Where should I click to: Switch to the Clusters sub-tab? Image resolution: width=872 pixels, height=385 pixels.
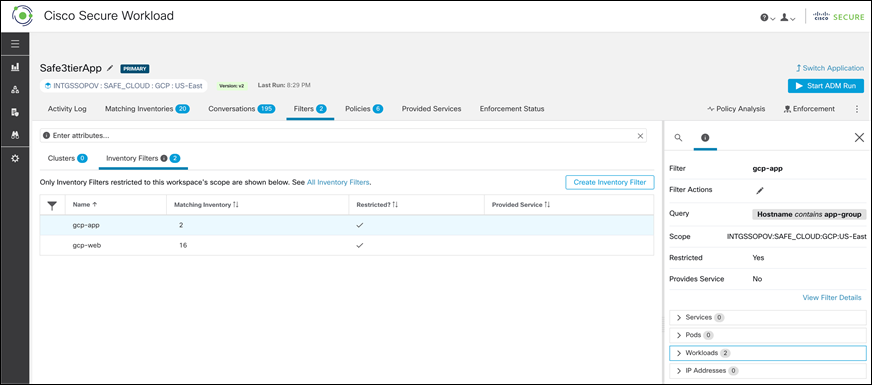[x=67, y=159]
